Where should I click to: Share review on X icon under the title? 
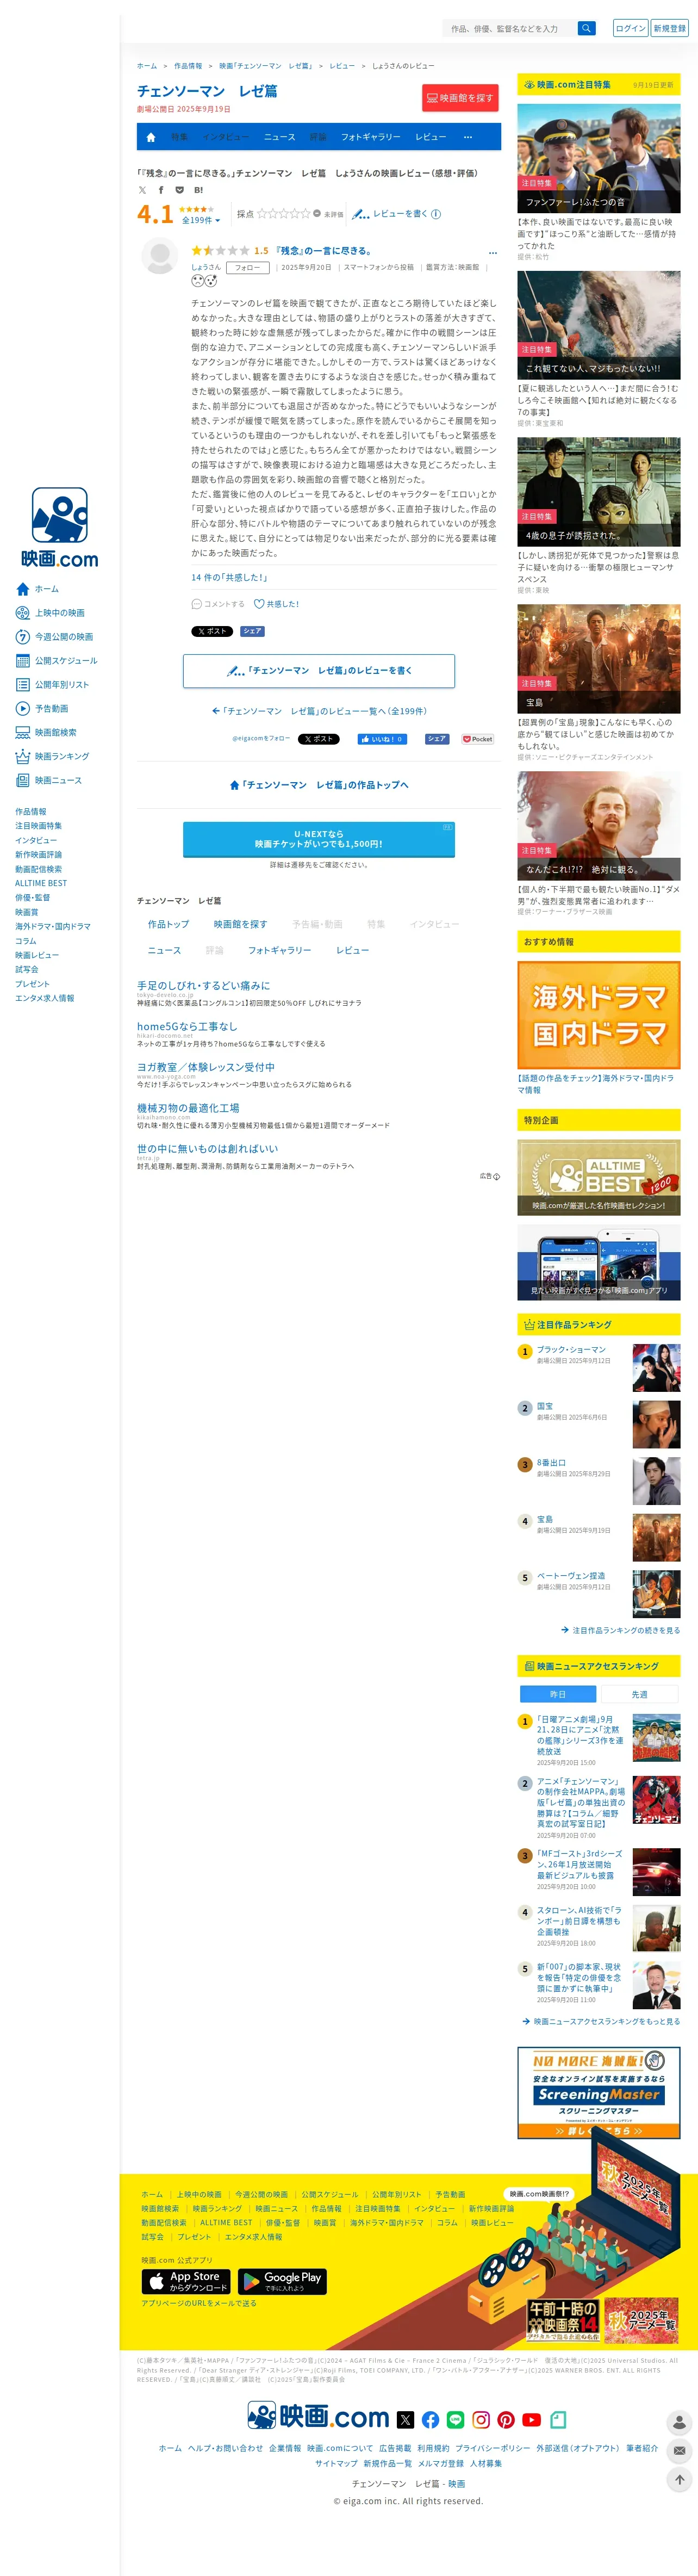(x=142, y=190)
